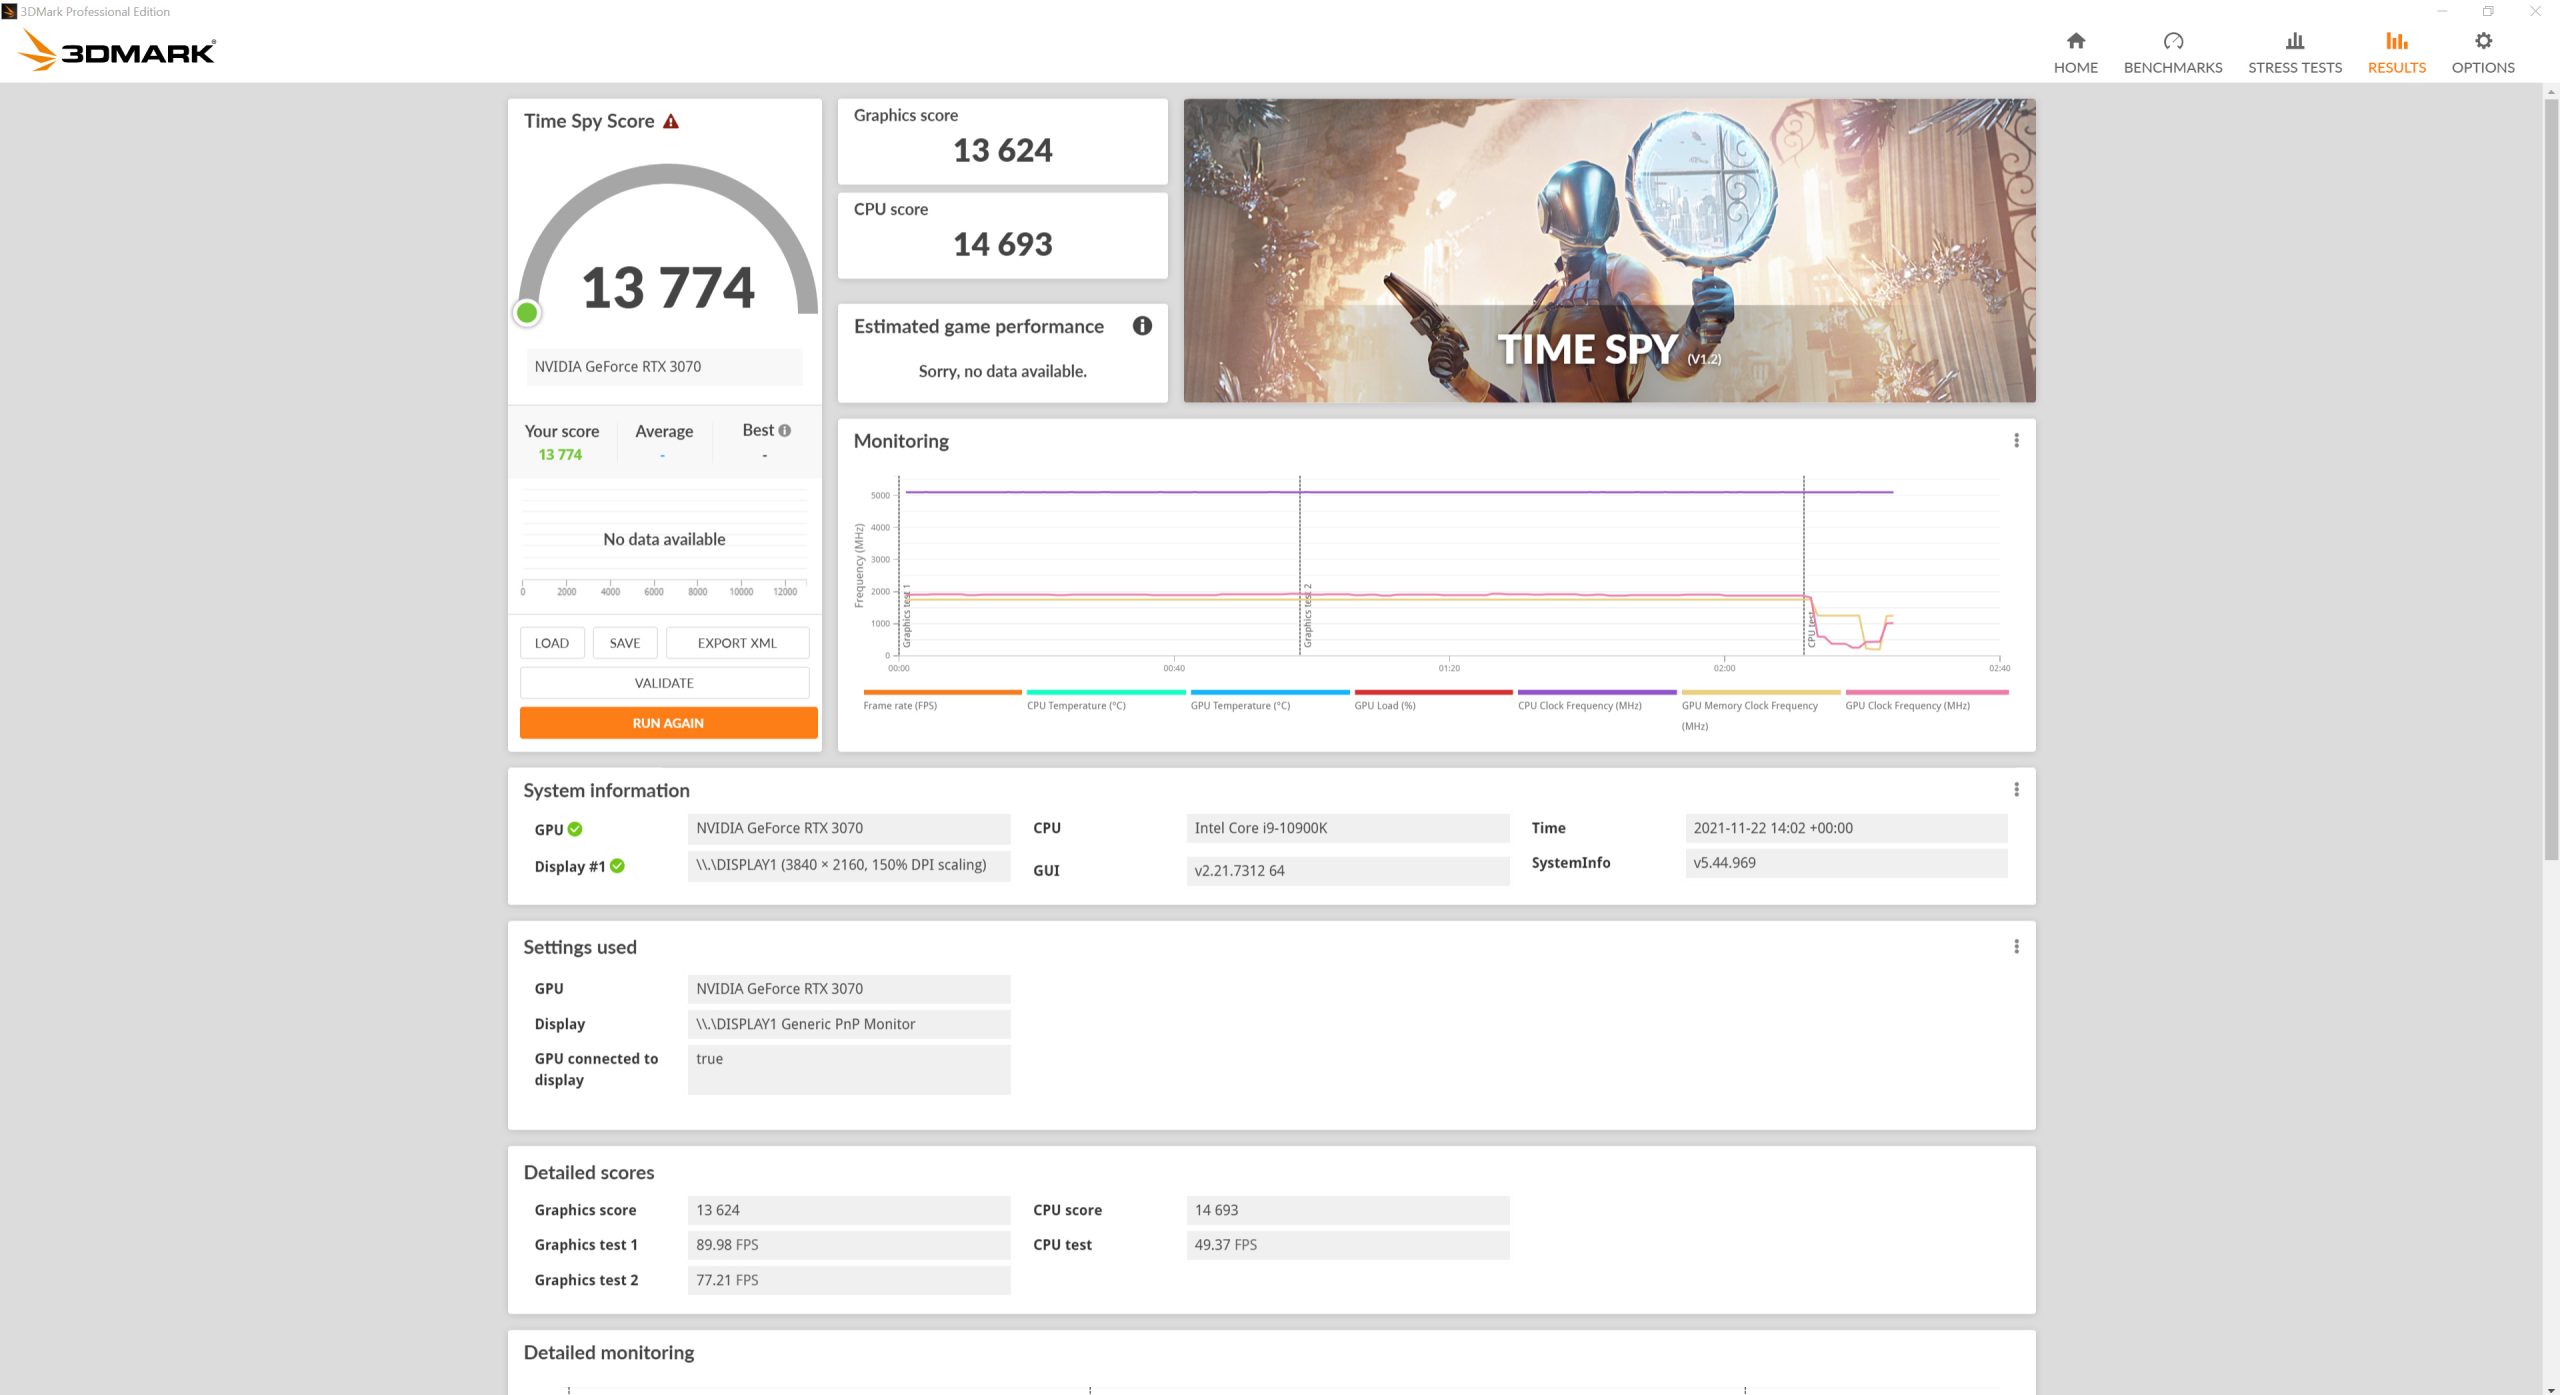Click info icon on Estimated game performance

1142,326
